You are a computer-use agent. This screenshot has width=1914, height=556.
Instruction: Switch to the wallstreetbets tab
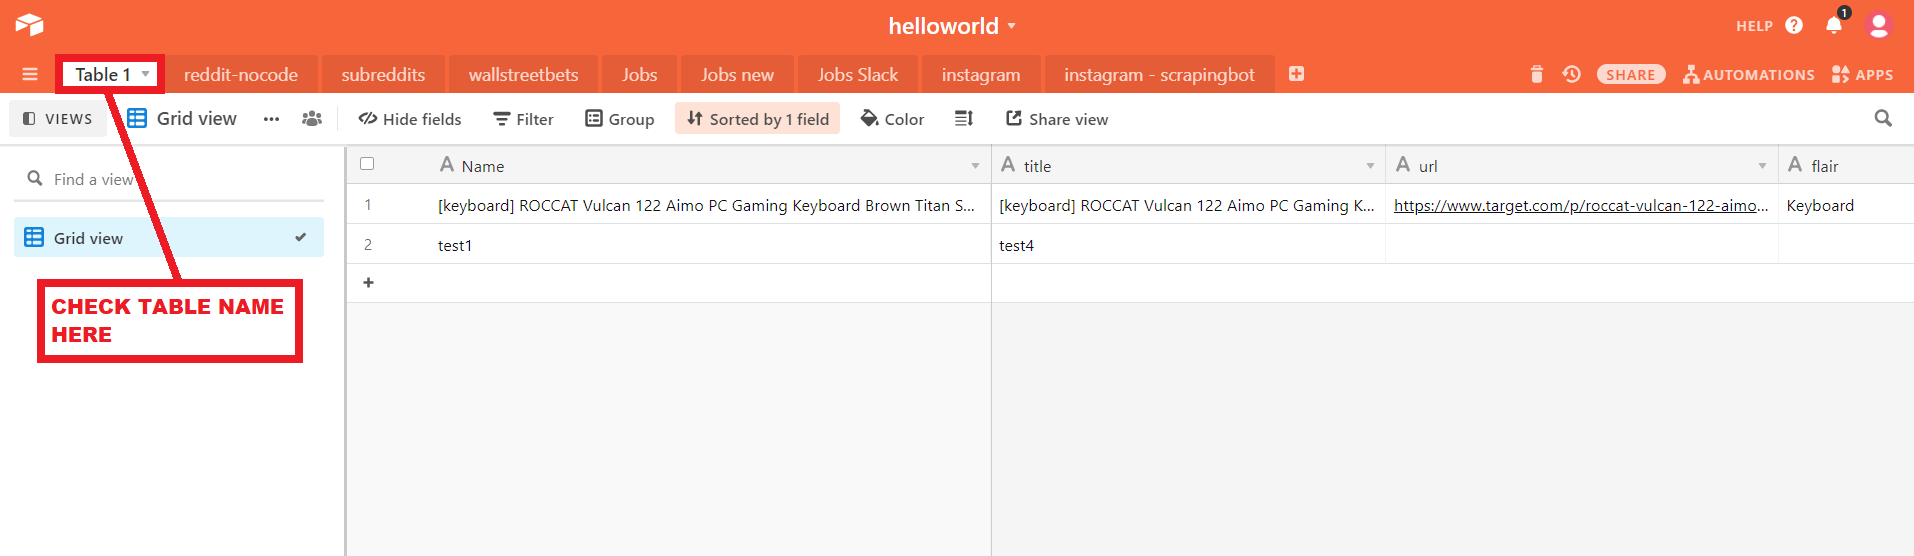(x=523, y=75)
